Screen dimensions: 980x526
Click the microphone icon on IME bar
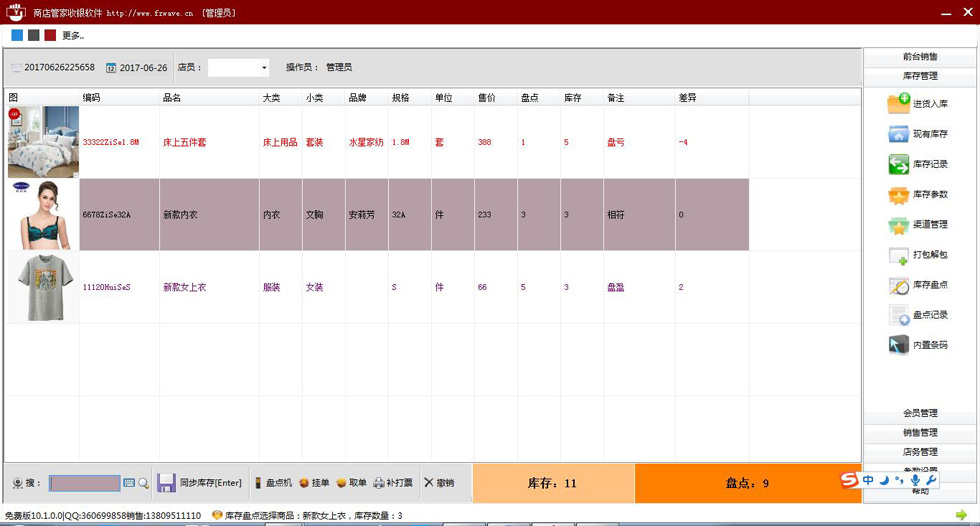coord(915,480)
